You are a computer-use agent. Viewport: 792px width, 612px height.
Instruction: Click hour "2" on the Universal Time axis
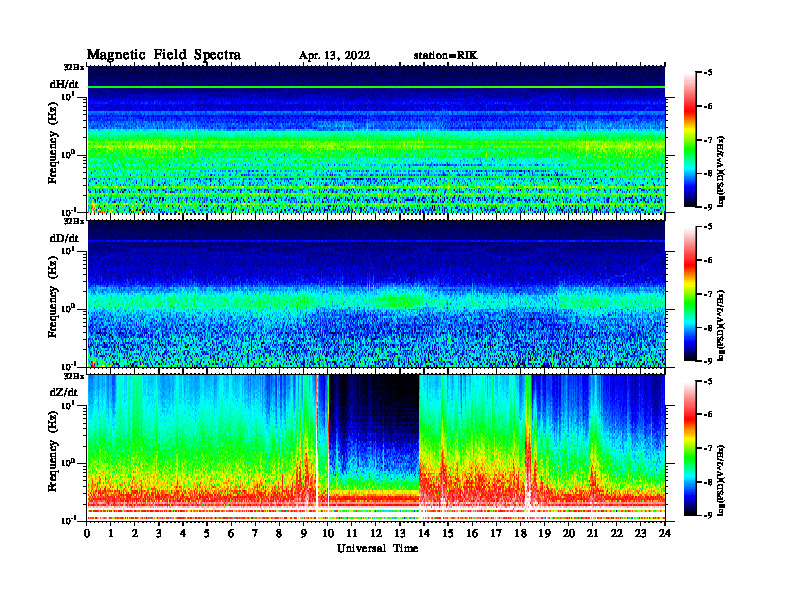pos(135,534)
